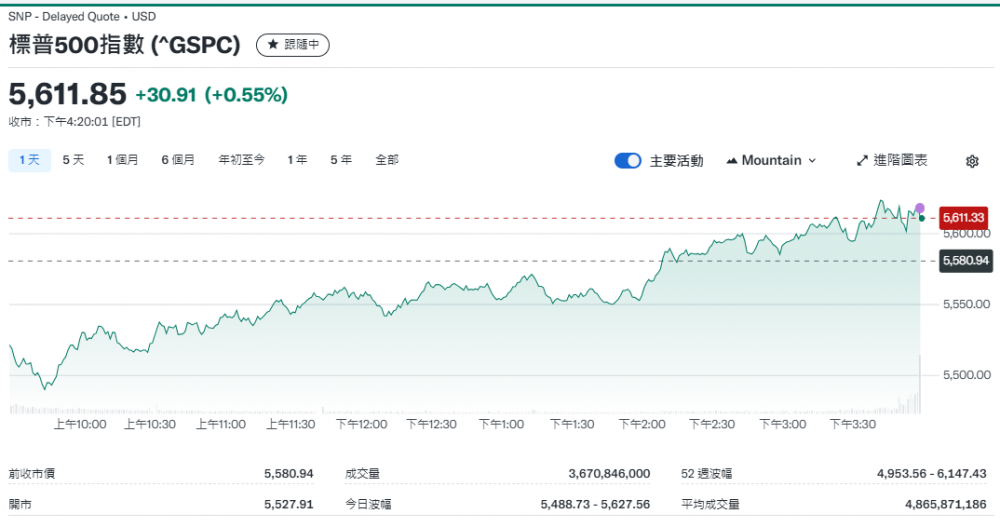1000x527 pixels.
Task: Open the 進階圖表 advanced chart view
Action: tap(892, 160)
